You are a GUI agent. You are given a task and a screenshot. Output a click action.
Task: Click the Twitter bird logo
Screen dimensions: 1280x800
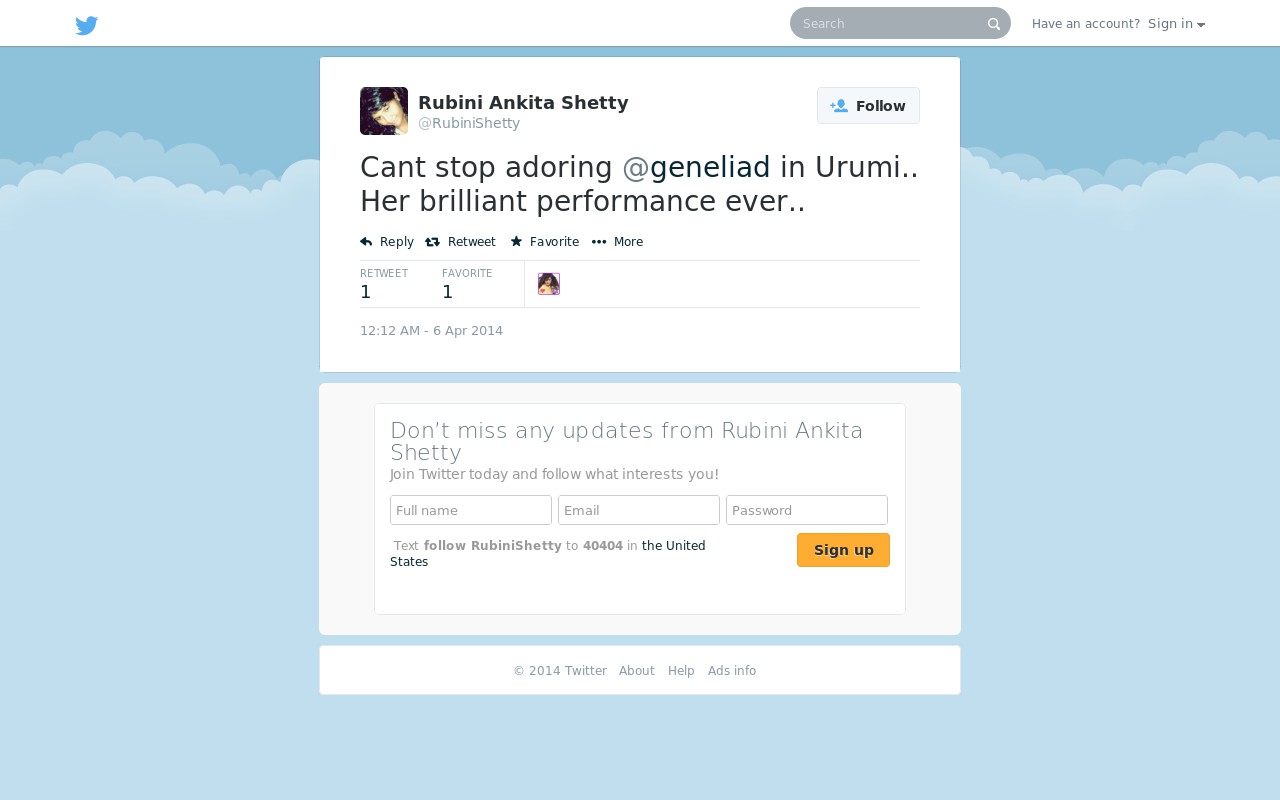pyautogui.click(x=87, y=26)
